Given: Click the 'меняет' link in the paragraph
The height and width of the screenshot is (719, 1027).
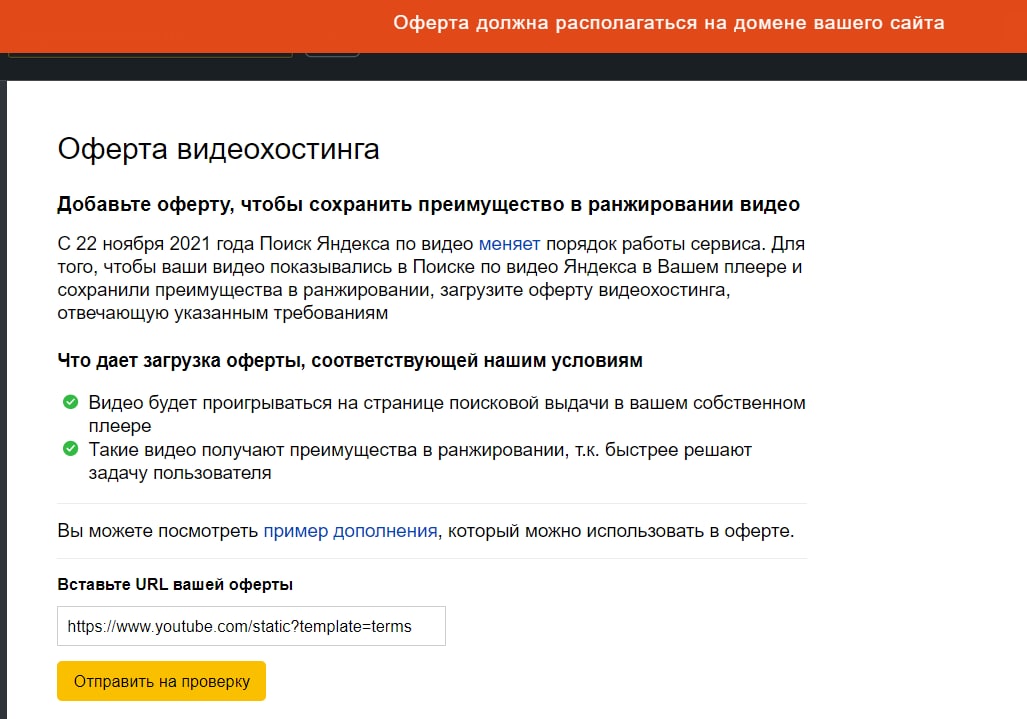Looking at the screenshot, I should point(509,244).
